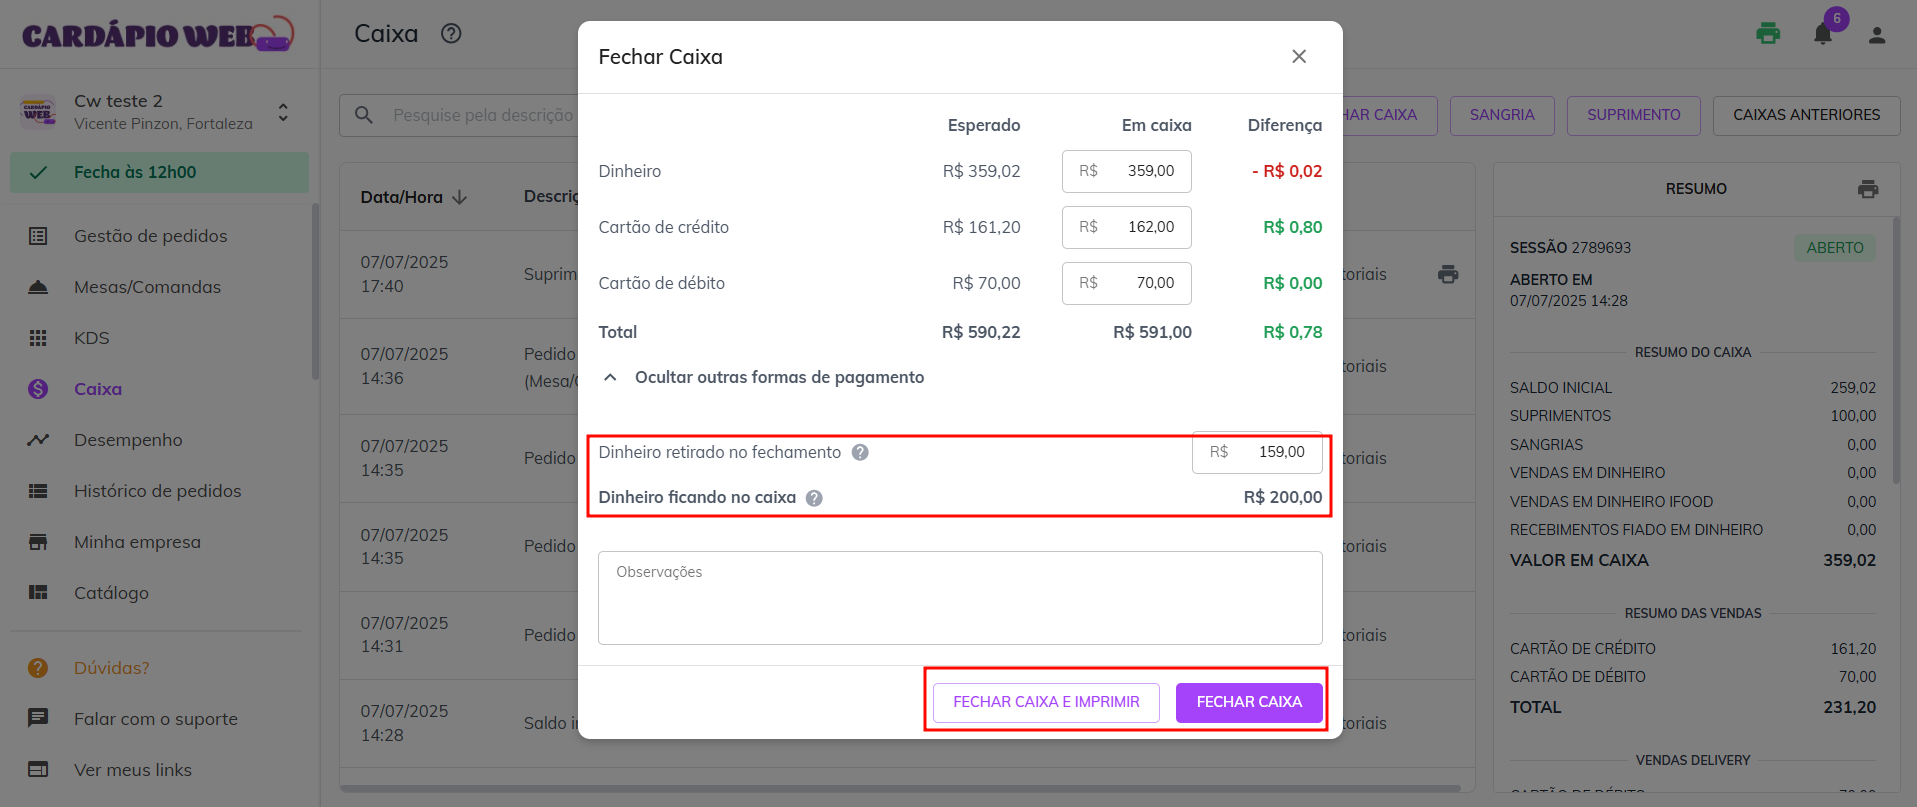Print the Resumo panel summary
Image resolution: width=1917 pixels, height=807 pixels.
click(1868, 189)
